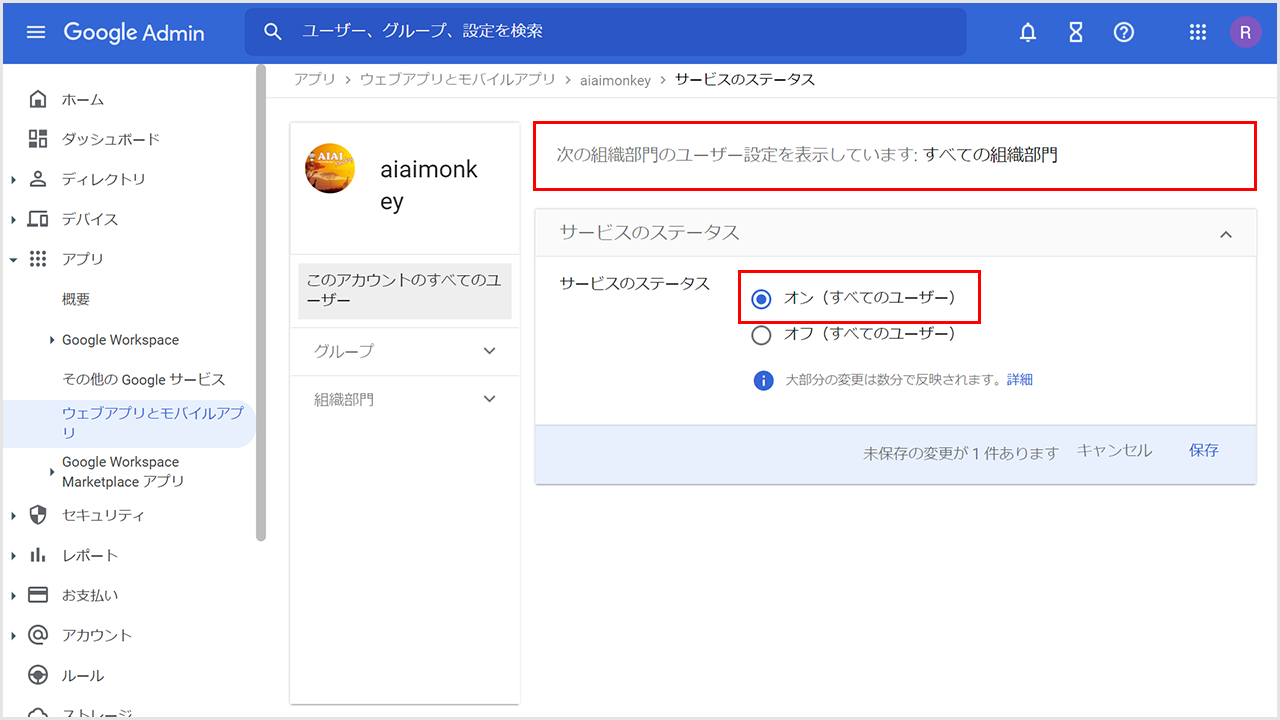This screenshot has height=720, width=1280.
Task: Click the aiaimonkey app logo
Action: 330,168
